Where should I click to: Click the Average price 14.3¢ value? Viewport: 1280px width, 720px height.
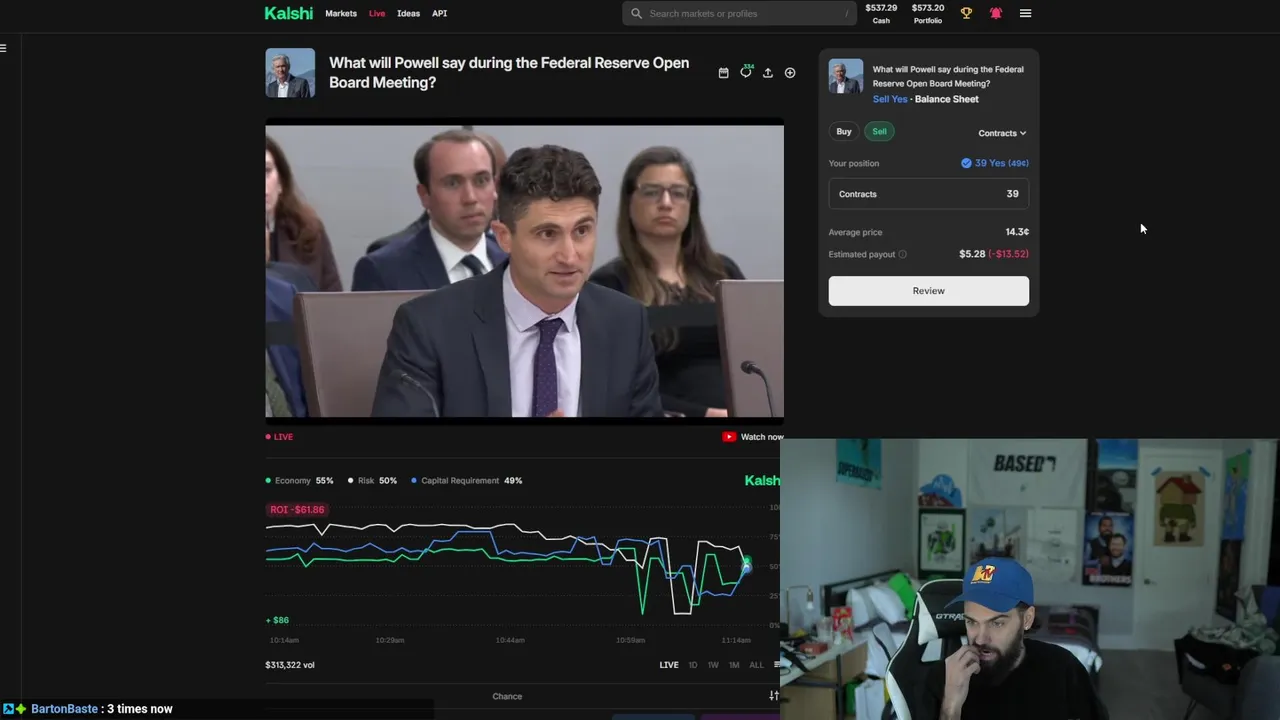point(1017,232)
